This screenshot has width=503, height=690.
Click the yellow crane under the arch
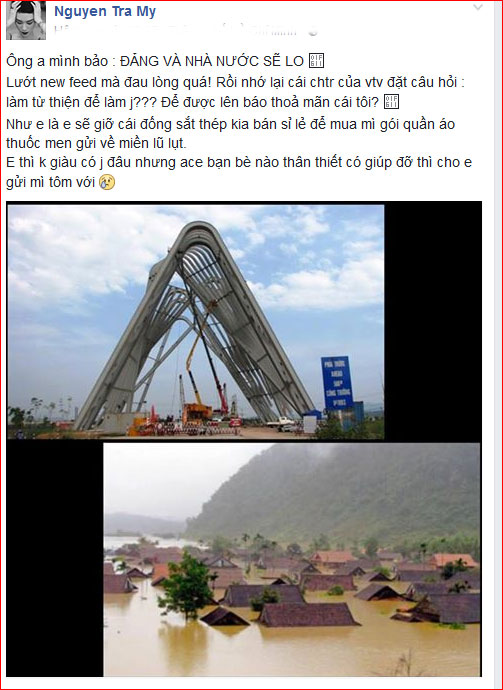point(195,374)
